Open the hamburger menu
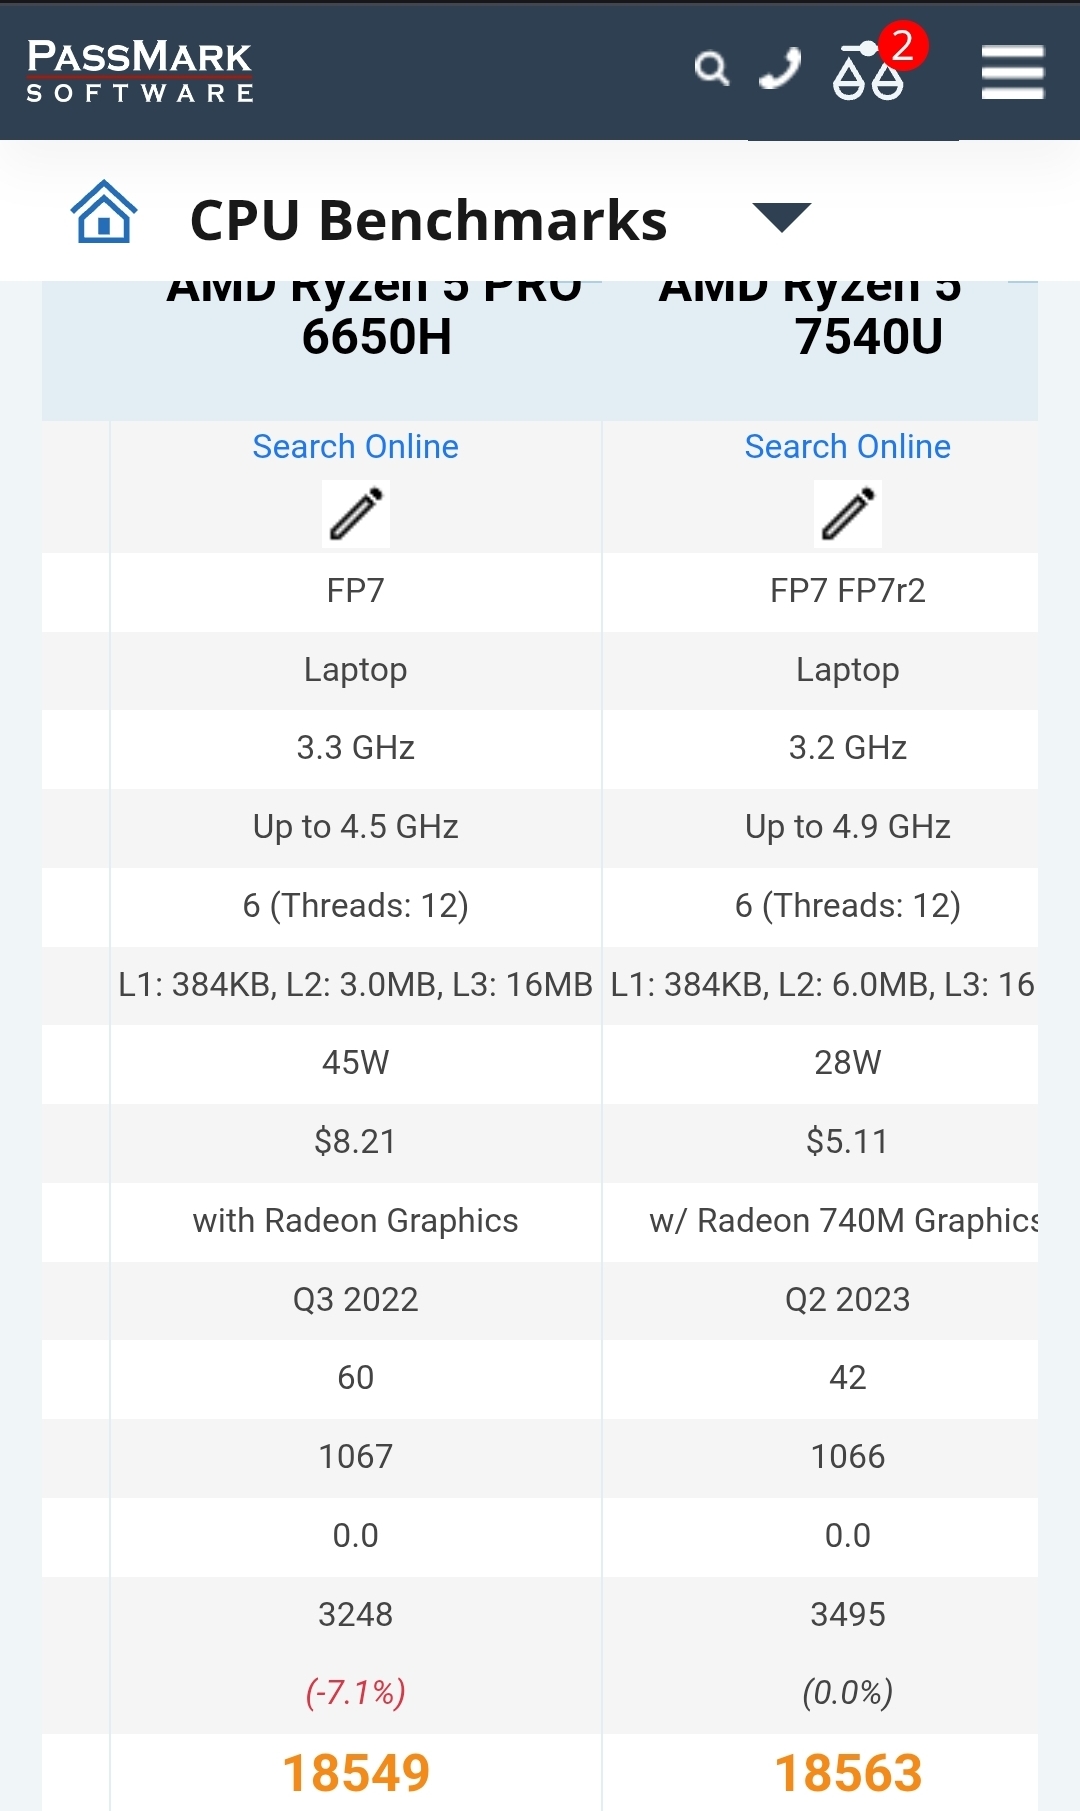This screenshot has height=1811, width=1080. click(1012, 72)
